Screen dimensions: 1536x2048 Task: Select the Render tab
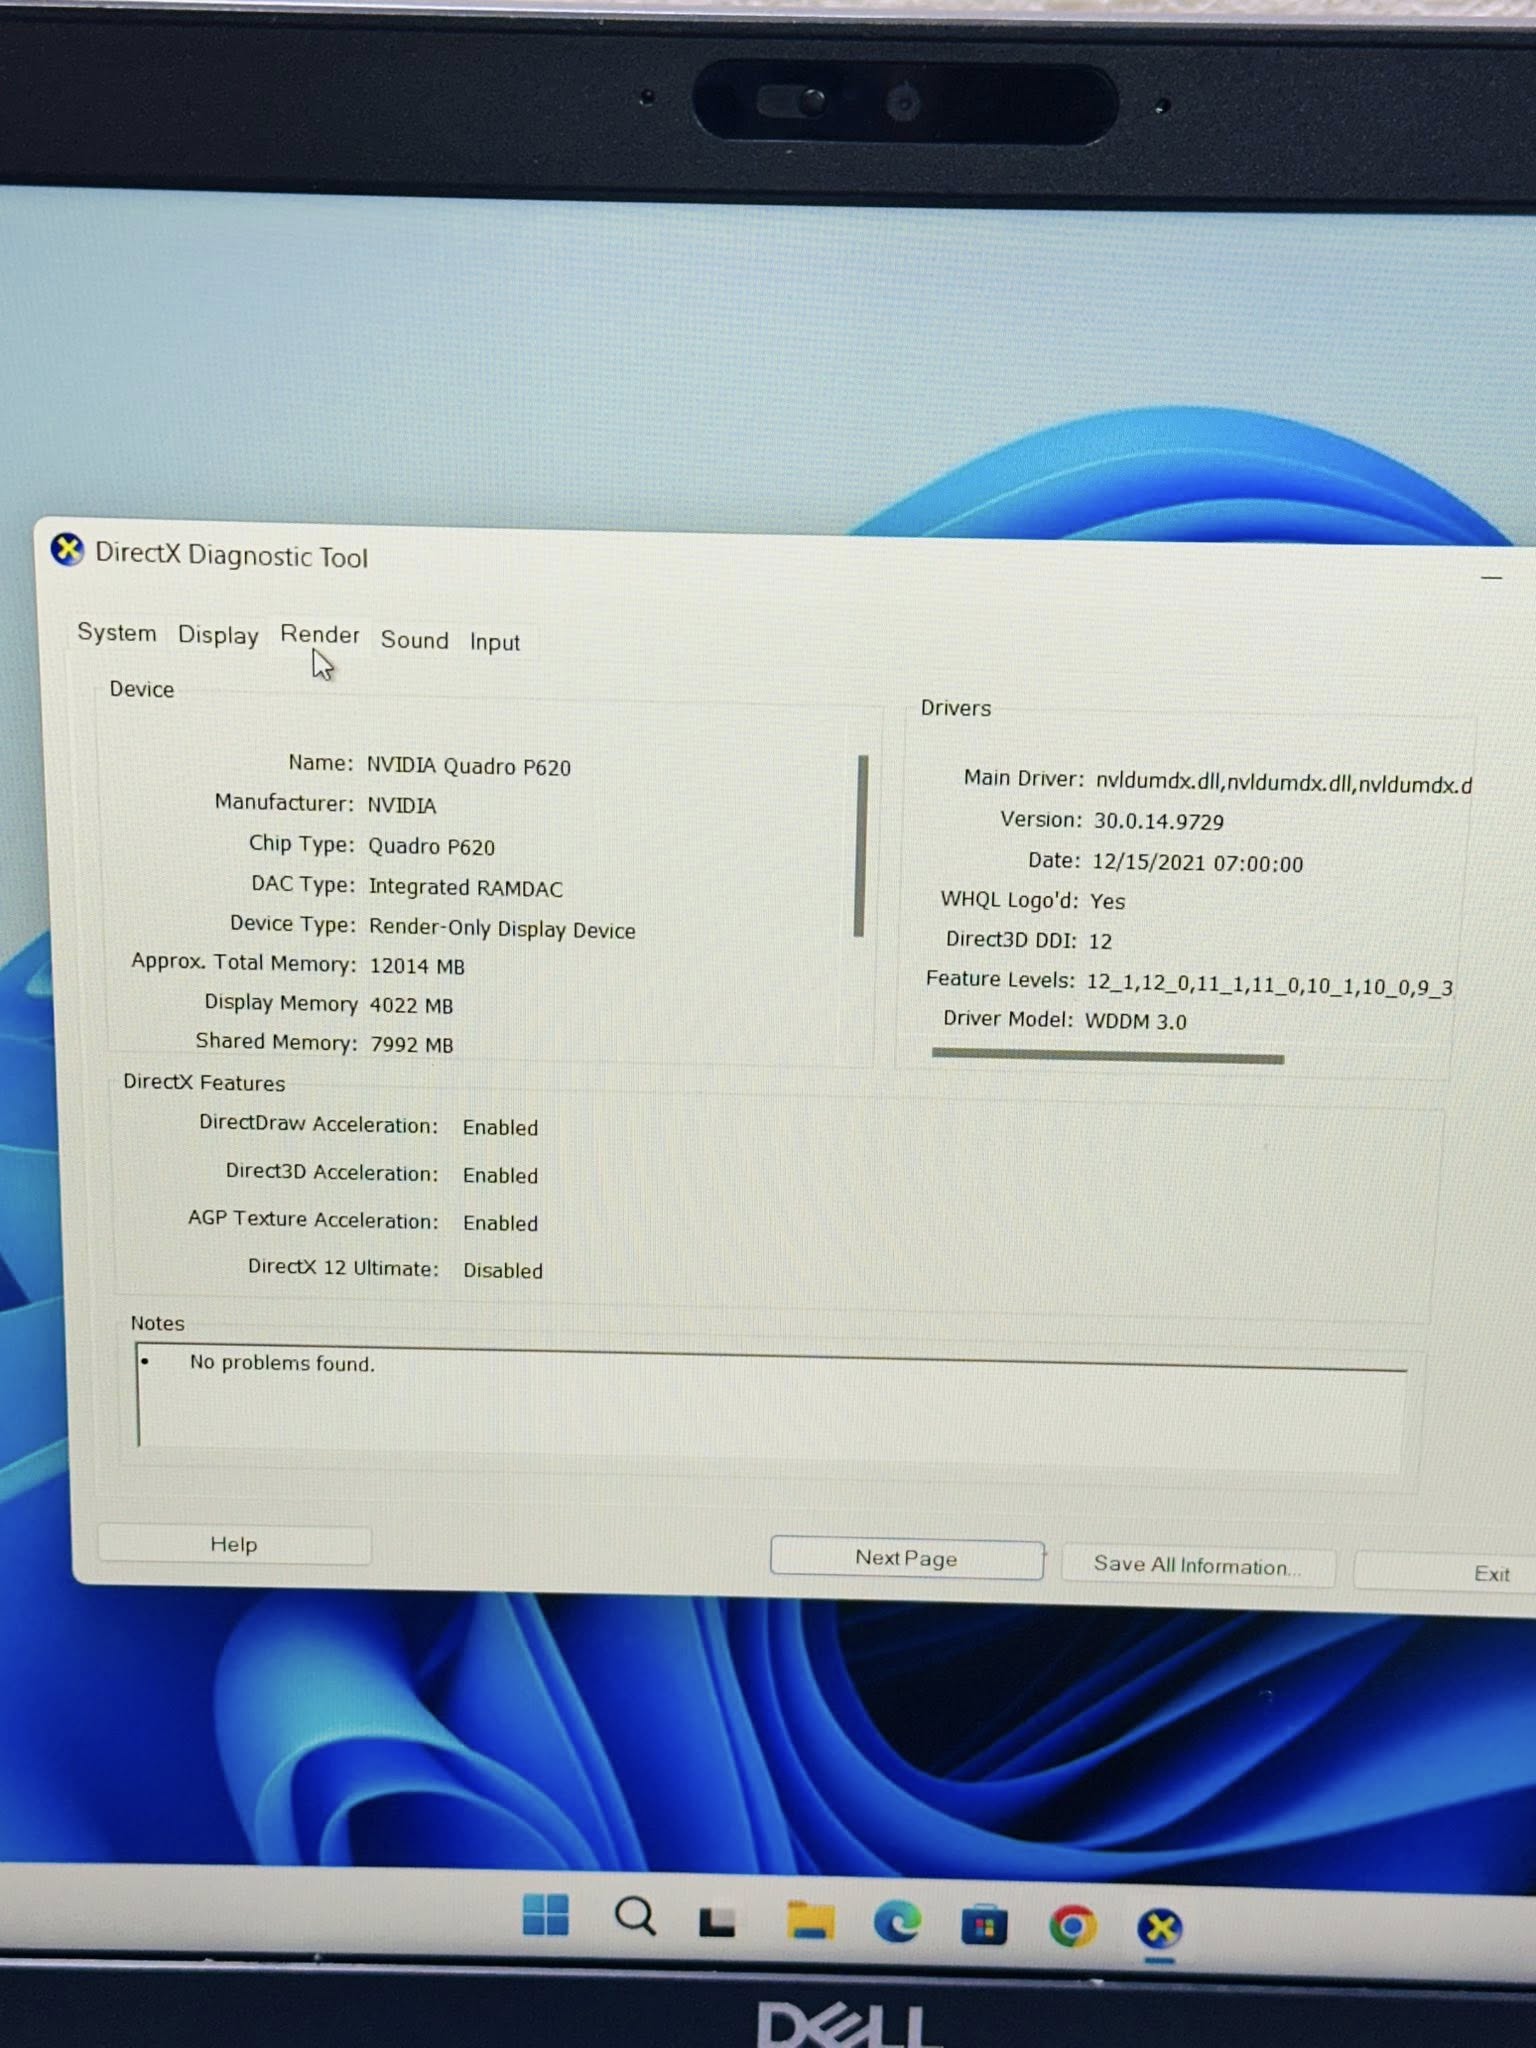tap(319, 635)
